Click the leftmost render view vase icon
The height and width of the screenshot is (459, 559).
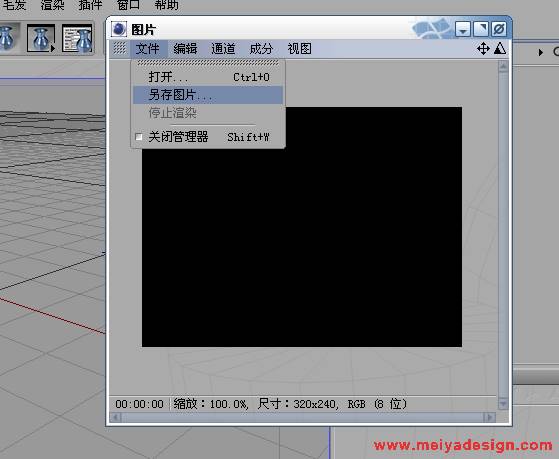pos(7,37)
